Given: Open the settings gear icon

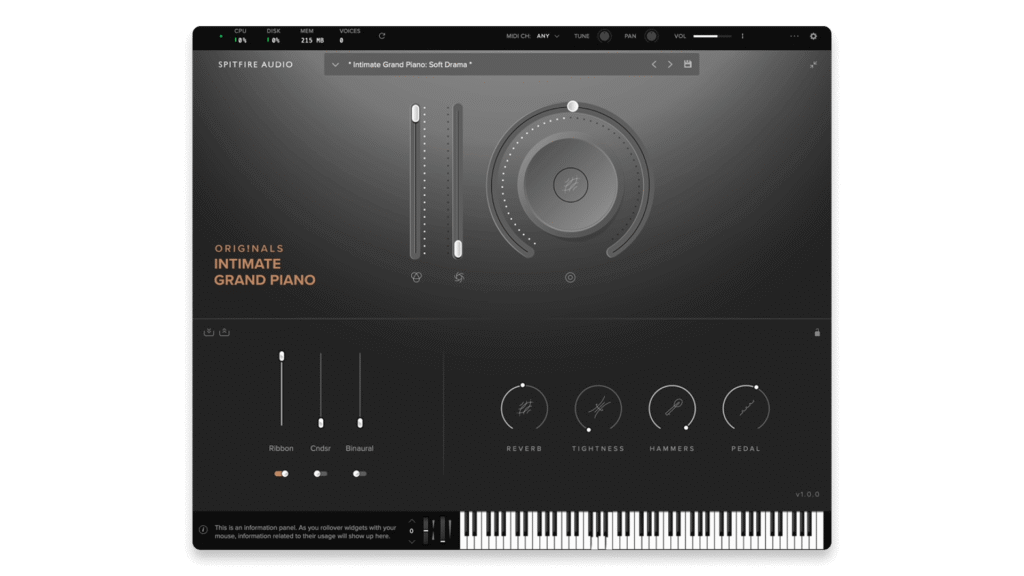Looking at the screenshot, I should pyautogui.click(x=813, y=37).
